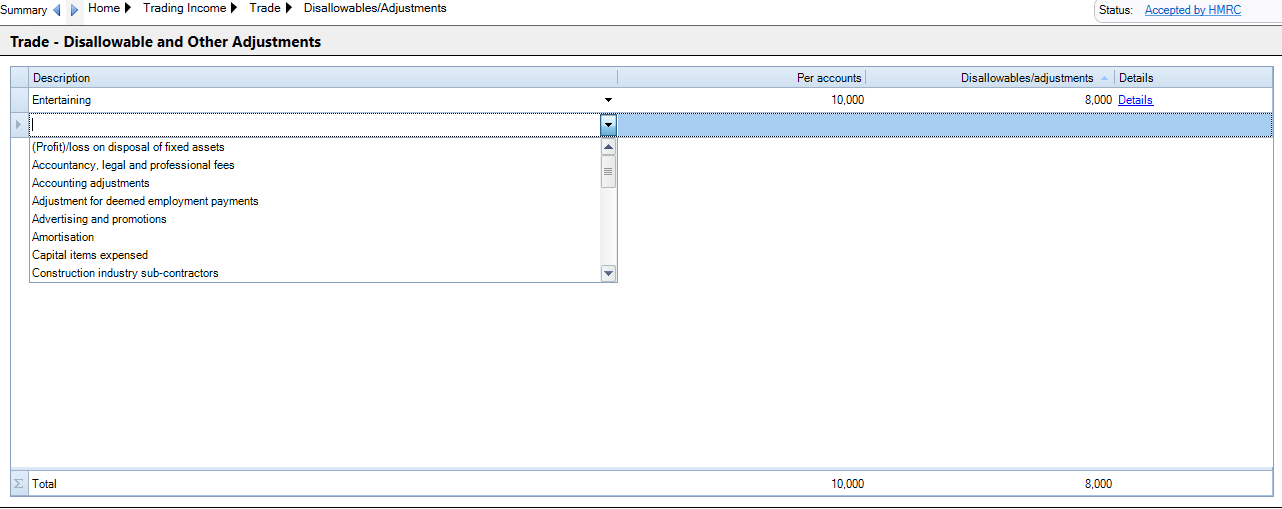This screenshot has width=1282, height=509.
Task: Open the Accepted by HMRC status link
Action: point(1193,10)
